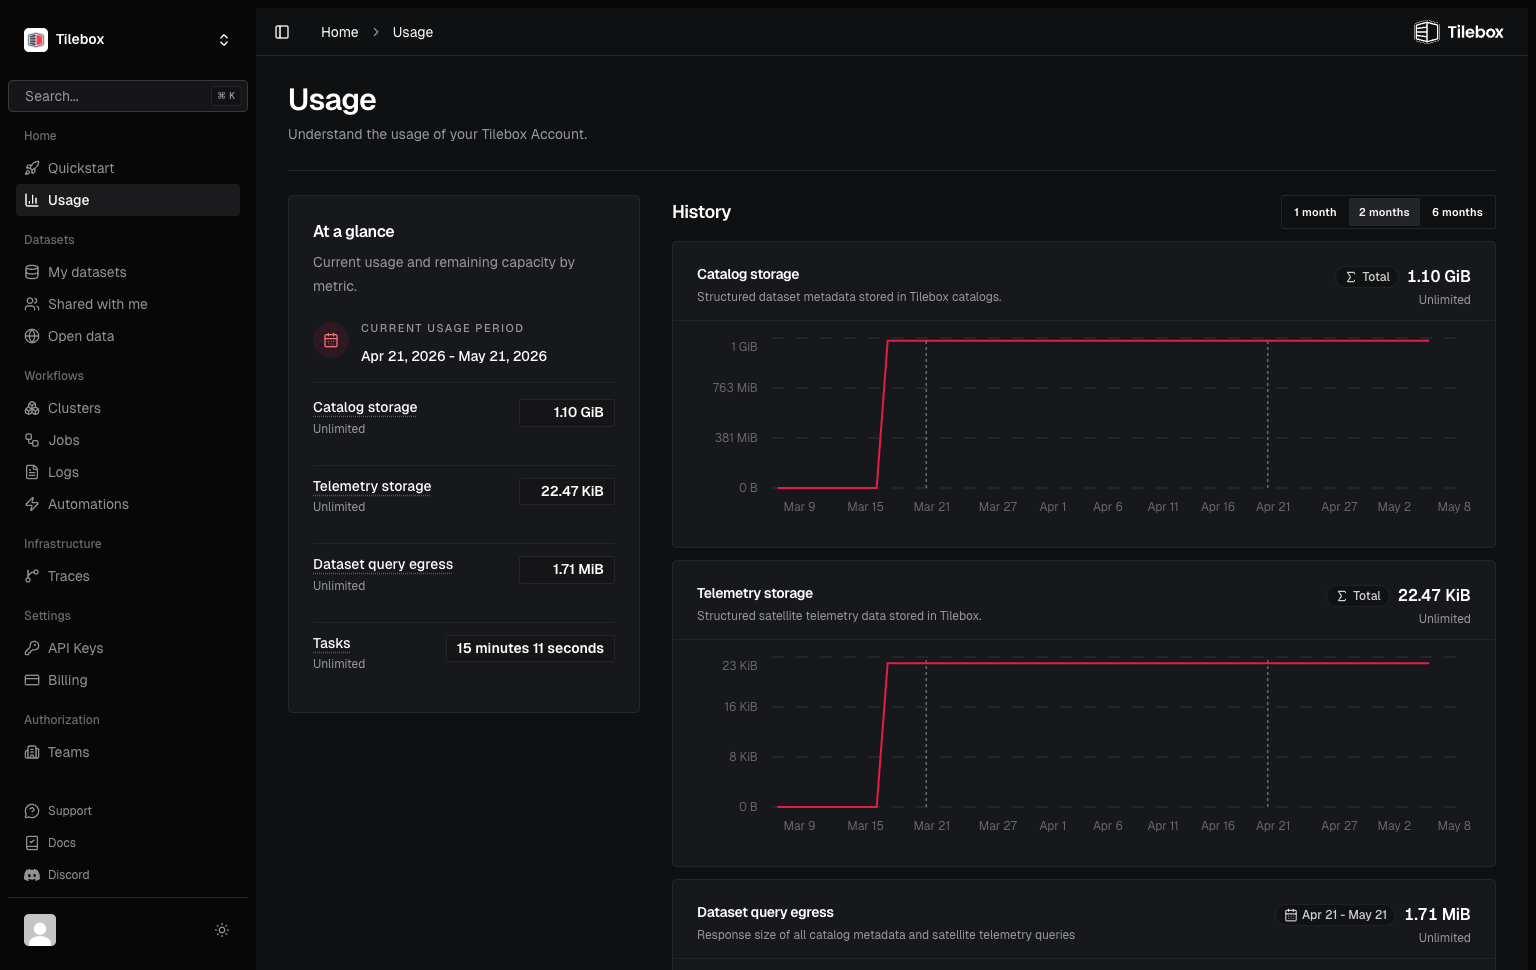
Task: Click the Dataset query egress chart heading
Action: click(765, 912)
